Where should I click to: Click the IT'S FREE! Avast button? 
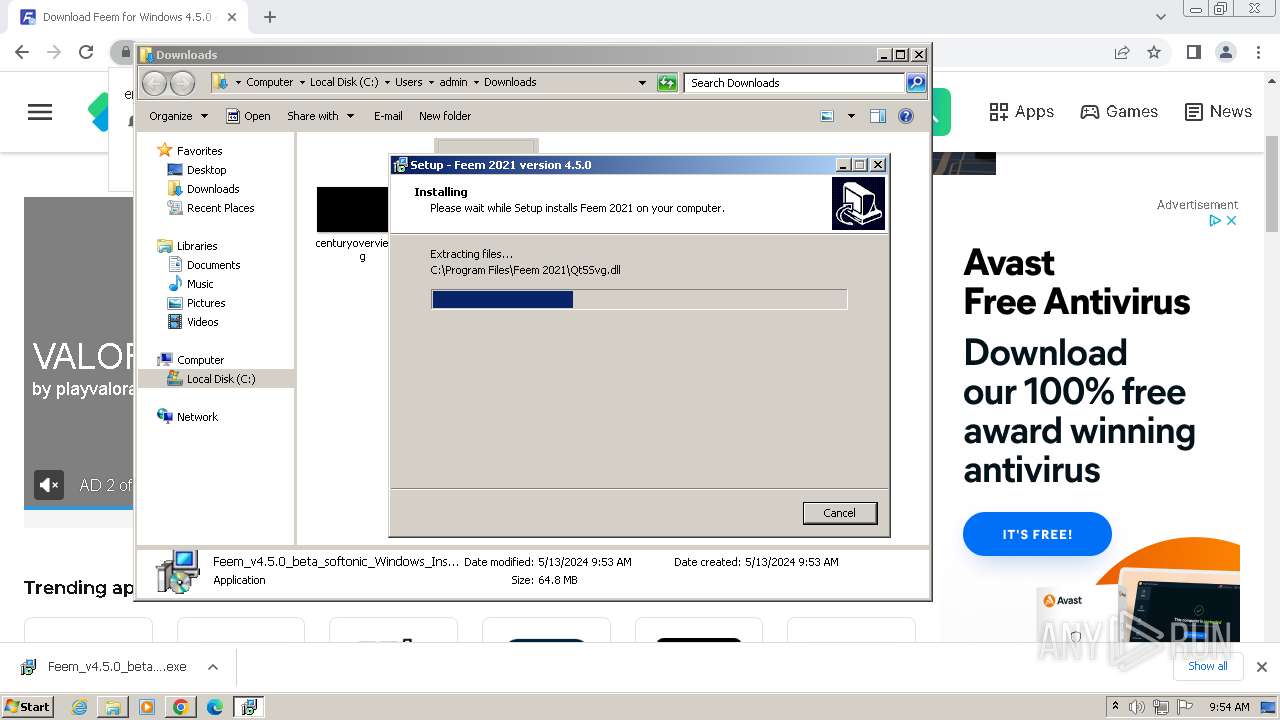pos(1037,534)
